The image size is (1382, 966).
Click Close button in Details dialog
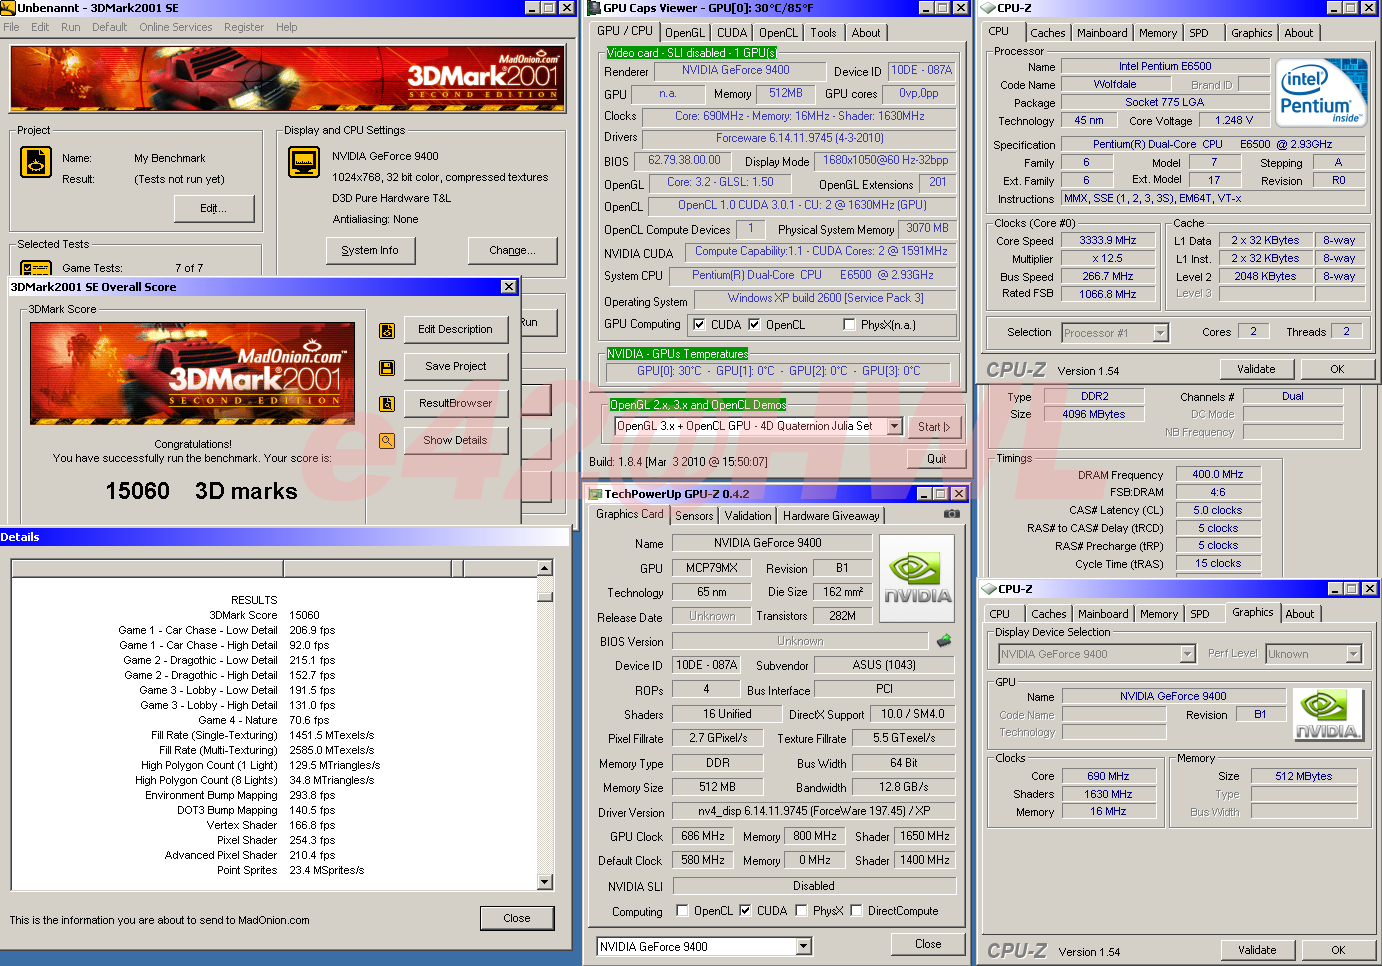517,919
